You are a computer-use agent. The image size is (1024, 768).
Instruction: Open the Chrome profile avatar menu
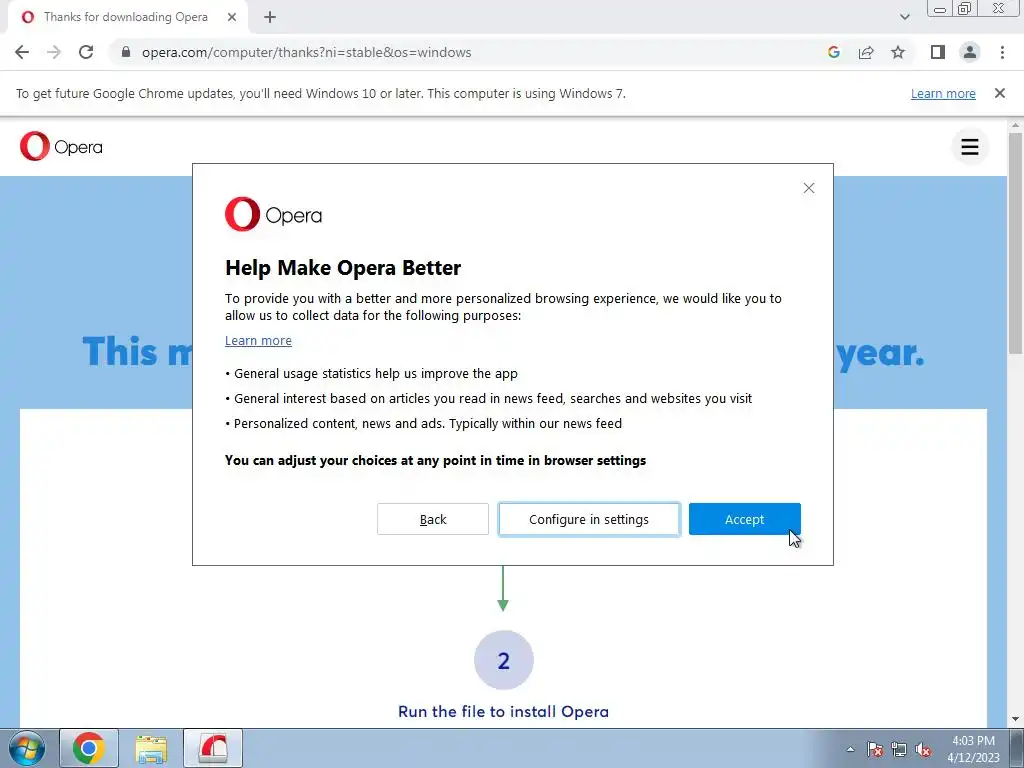(x=970, y=52)
